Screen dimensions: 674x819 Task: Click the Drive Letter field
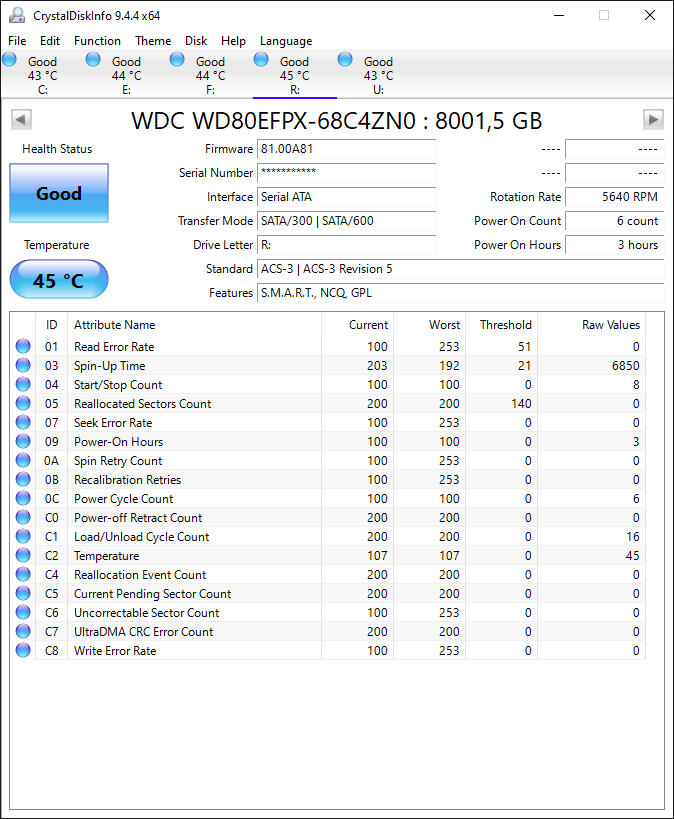coord(347,245)
